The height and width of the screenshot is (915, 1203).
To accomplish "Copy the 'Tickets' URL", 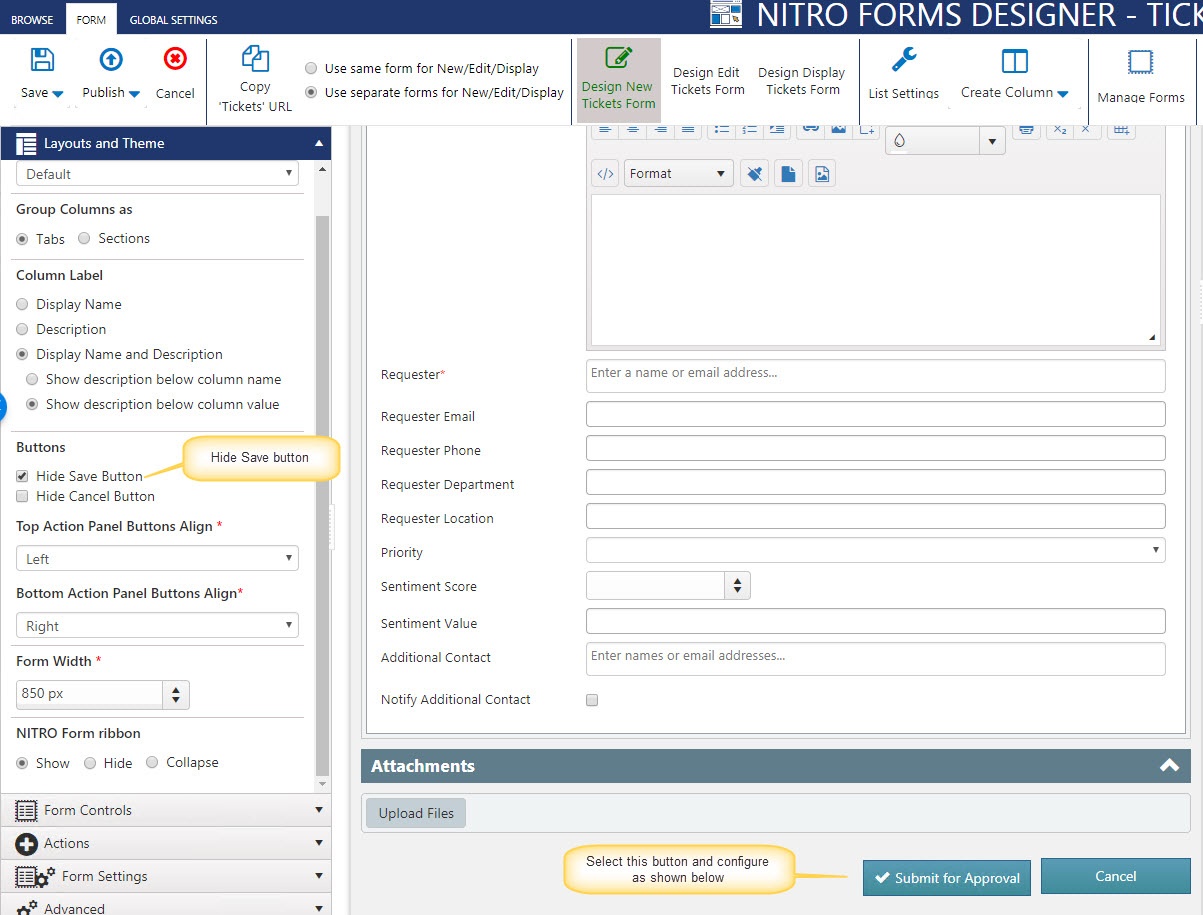I will pyautogui.click(x=255, y=60).
